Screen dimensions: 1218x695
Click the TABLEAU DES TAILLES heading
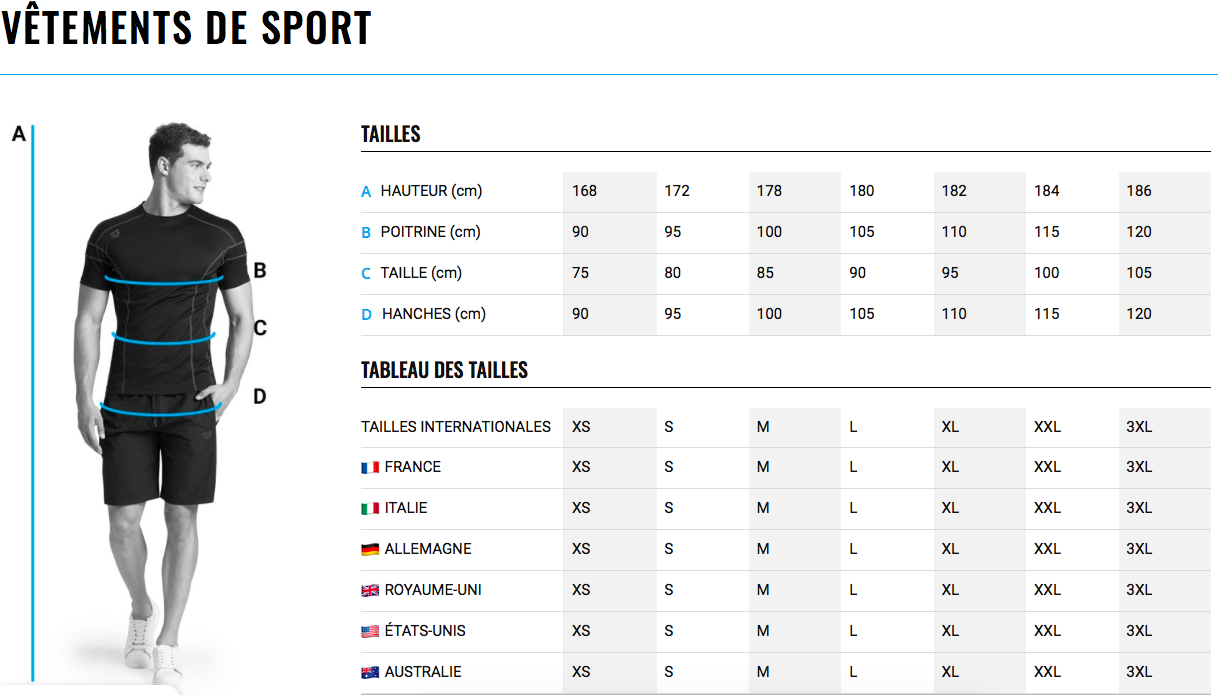[x=444, y=370]
